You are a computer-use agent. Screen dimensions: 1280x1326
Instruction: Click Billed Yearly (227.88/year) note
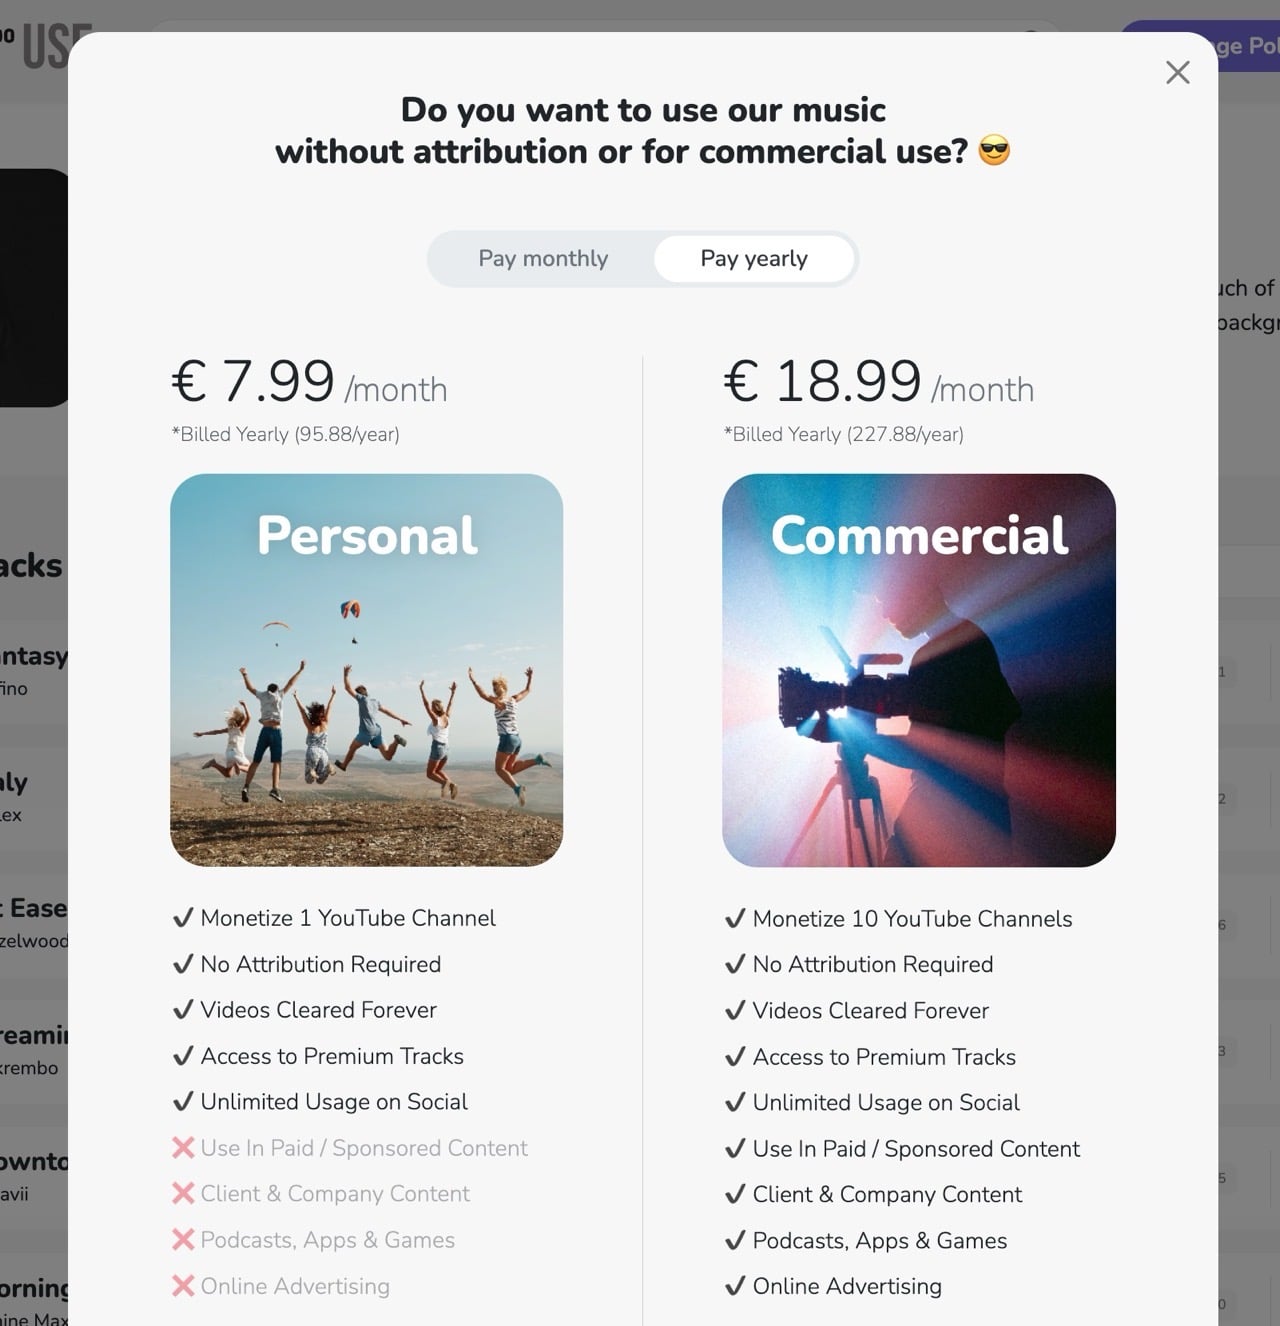coord(844,434)
